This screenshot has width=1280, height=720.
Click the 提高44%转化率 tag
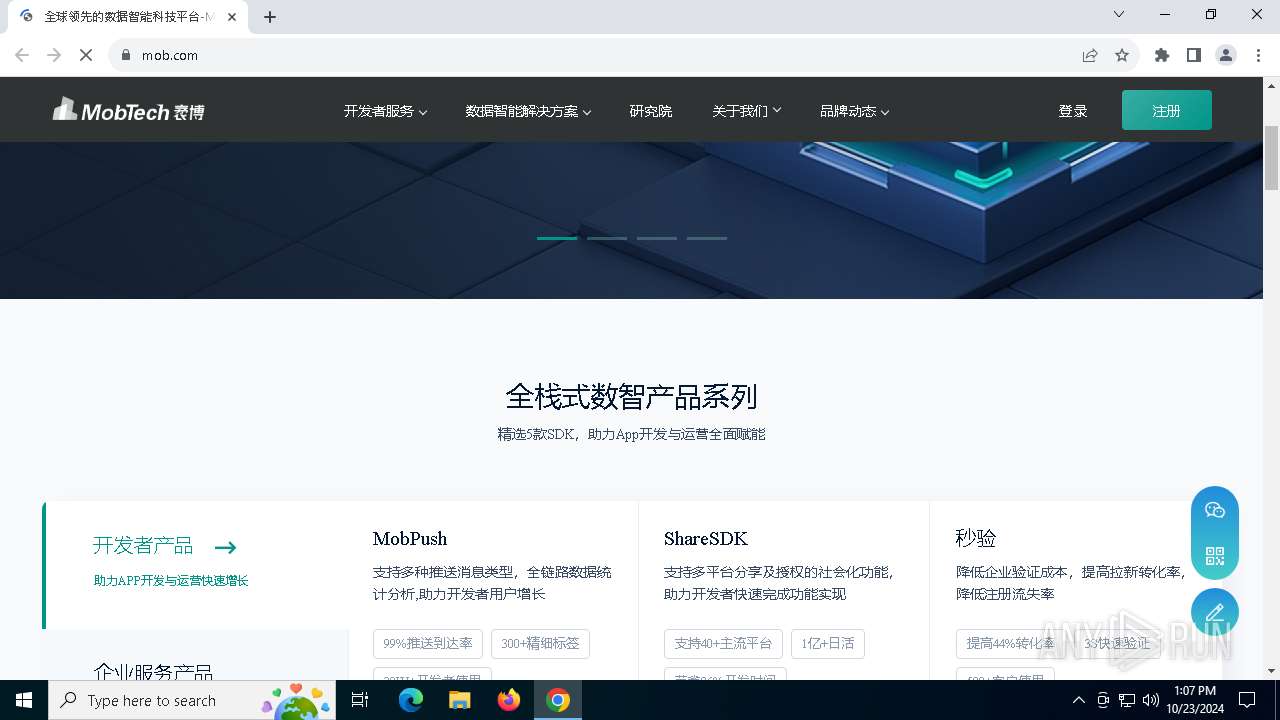[x=1010, y=643]
